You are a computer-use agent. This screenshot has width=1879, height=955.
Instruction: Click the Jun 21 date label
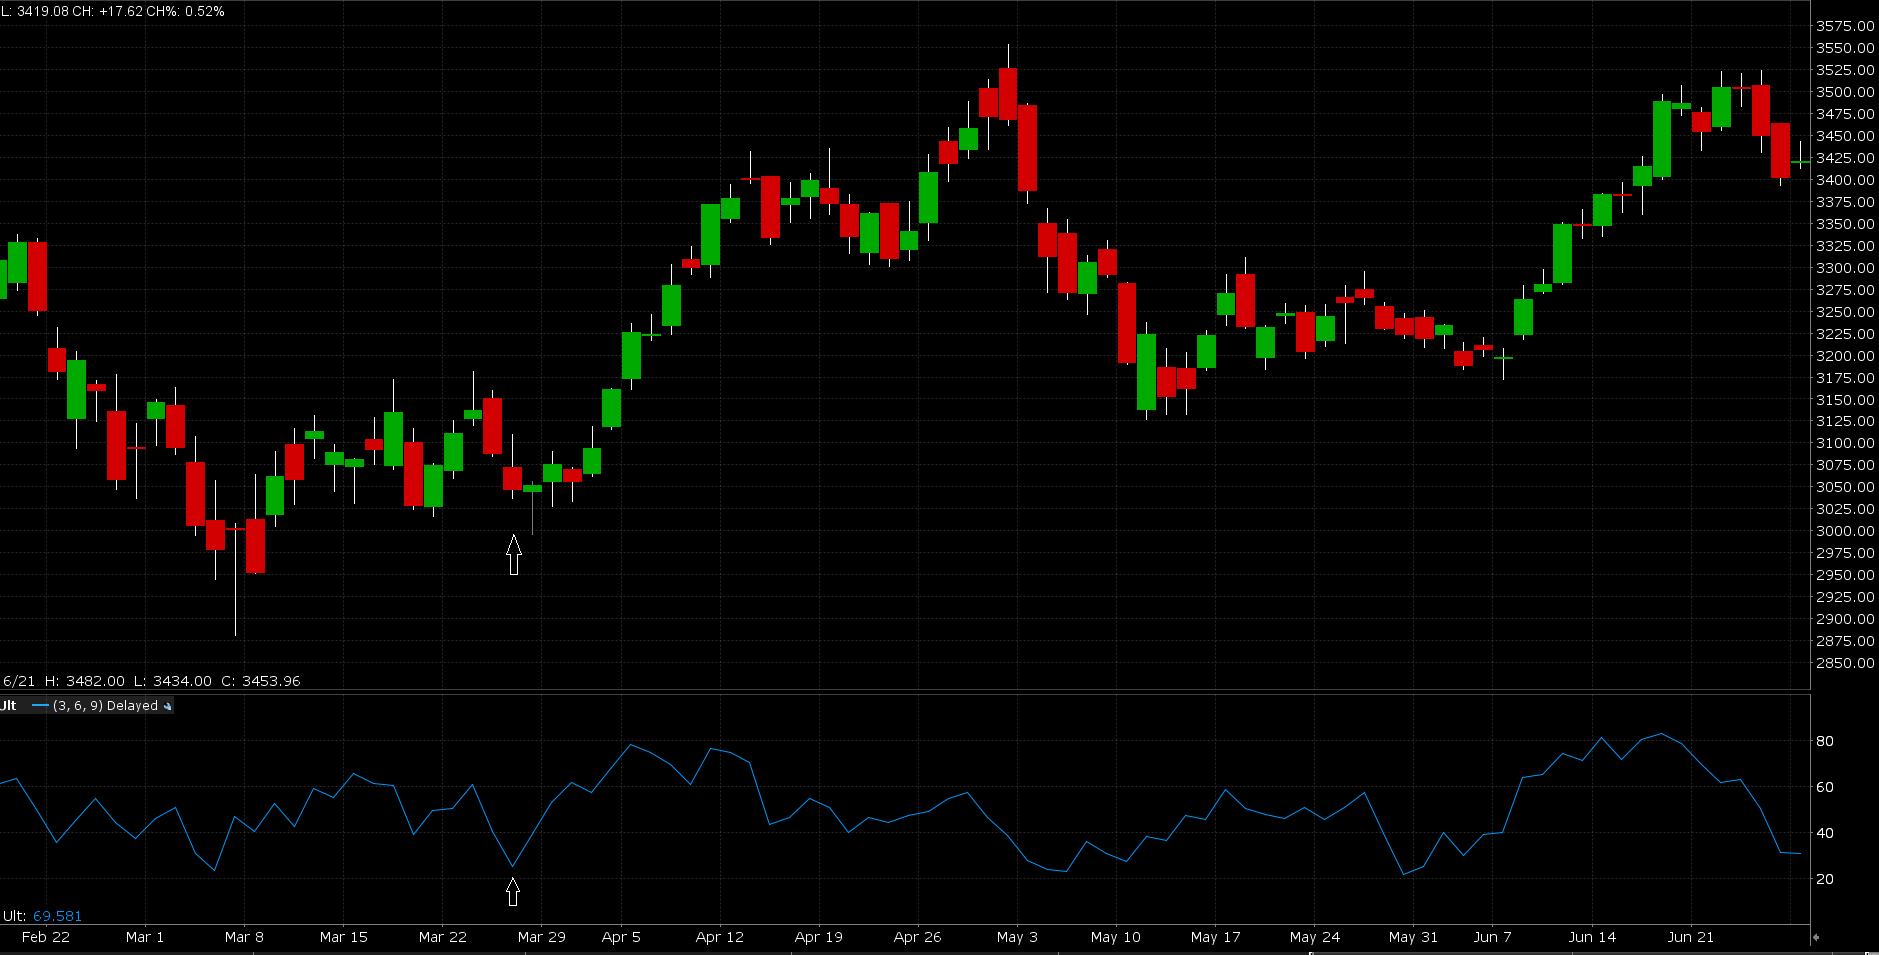pos(1691,937)
